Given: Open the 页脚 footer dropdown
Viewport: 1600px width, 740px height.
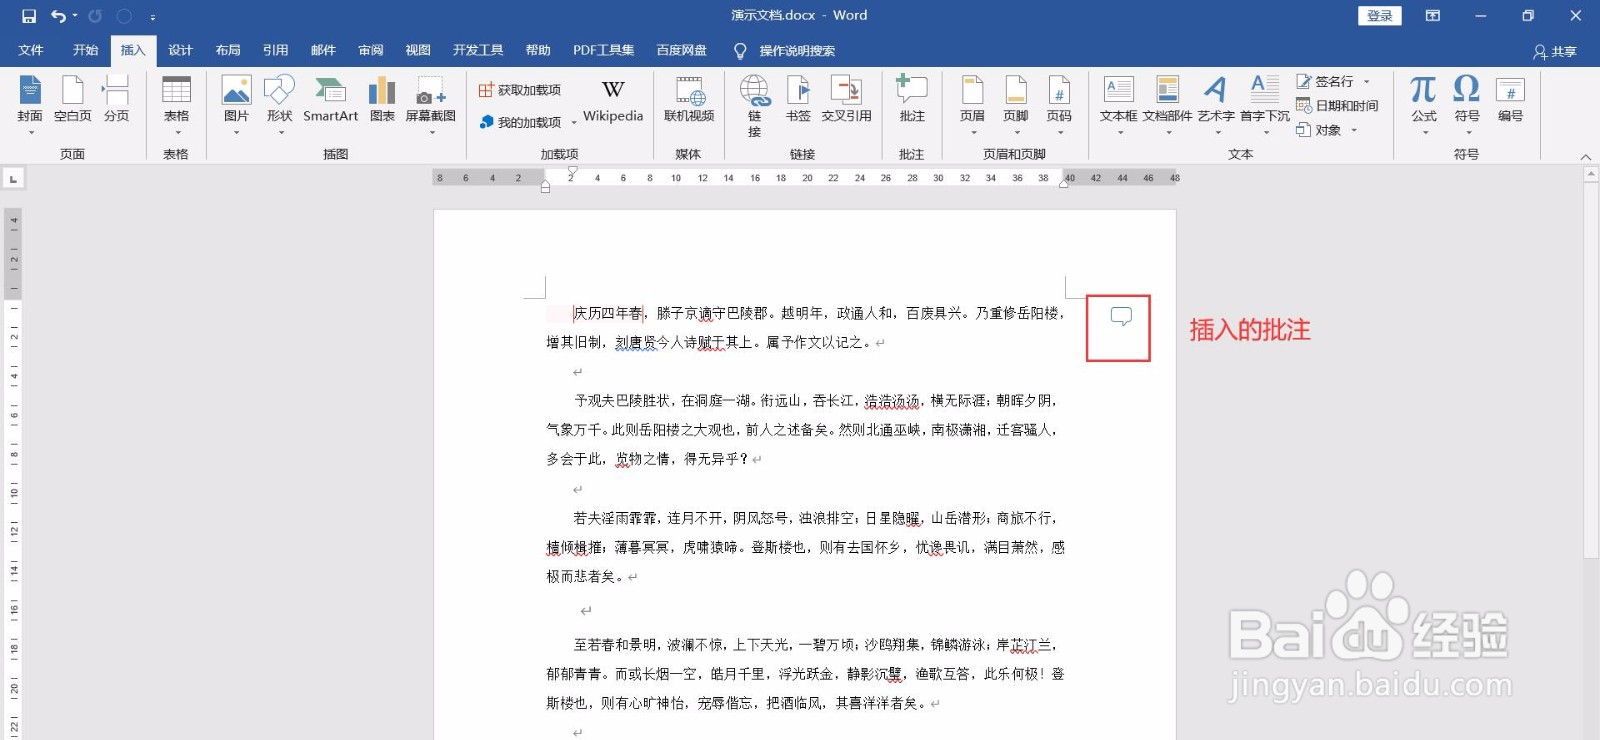Looking at the screenshot, I should (x=1016, y=105).
